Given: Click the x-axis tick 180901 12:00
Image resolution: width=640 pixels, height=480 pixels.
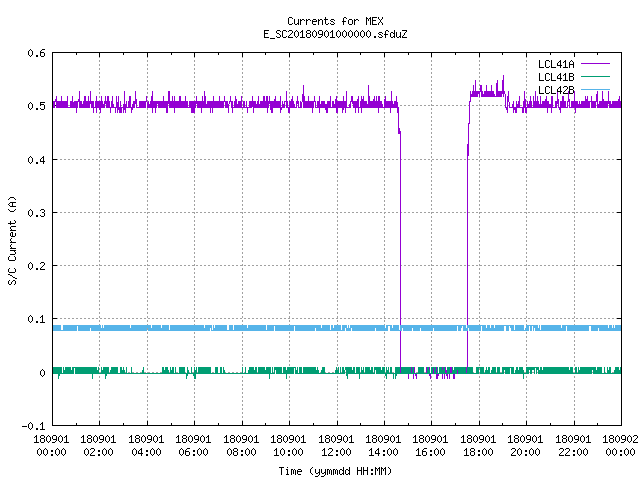Looking at the screenshot, I should coord(336,446).
